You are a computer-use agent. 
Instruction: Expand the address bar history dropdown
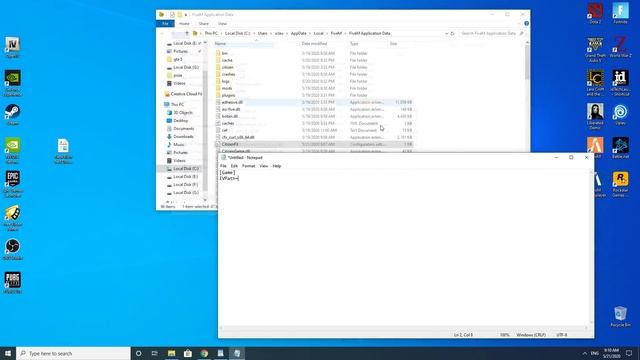click(447, 33)
